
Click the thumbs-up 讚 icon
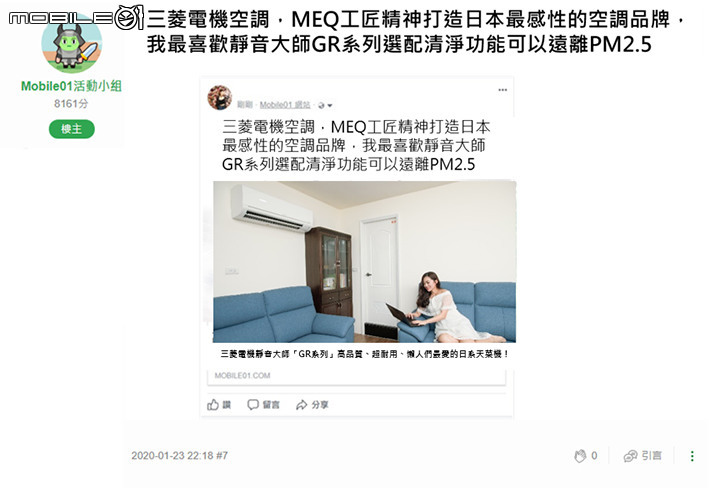(213, 404)
